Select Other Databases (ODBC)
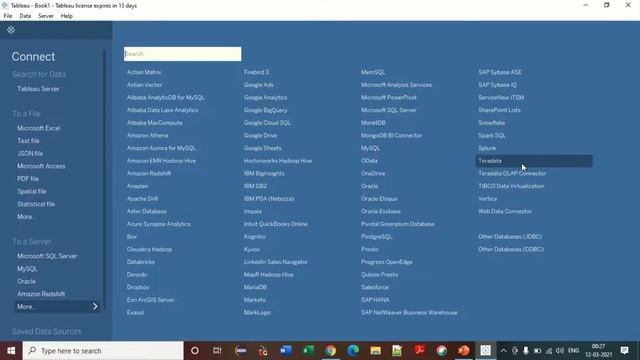 (x=511, y=249)
